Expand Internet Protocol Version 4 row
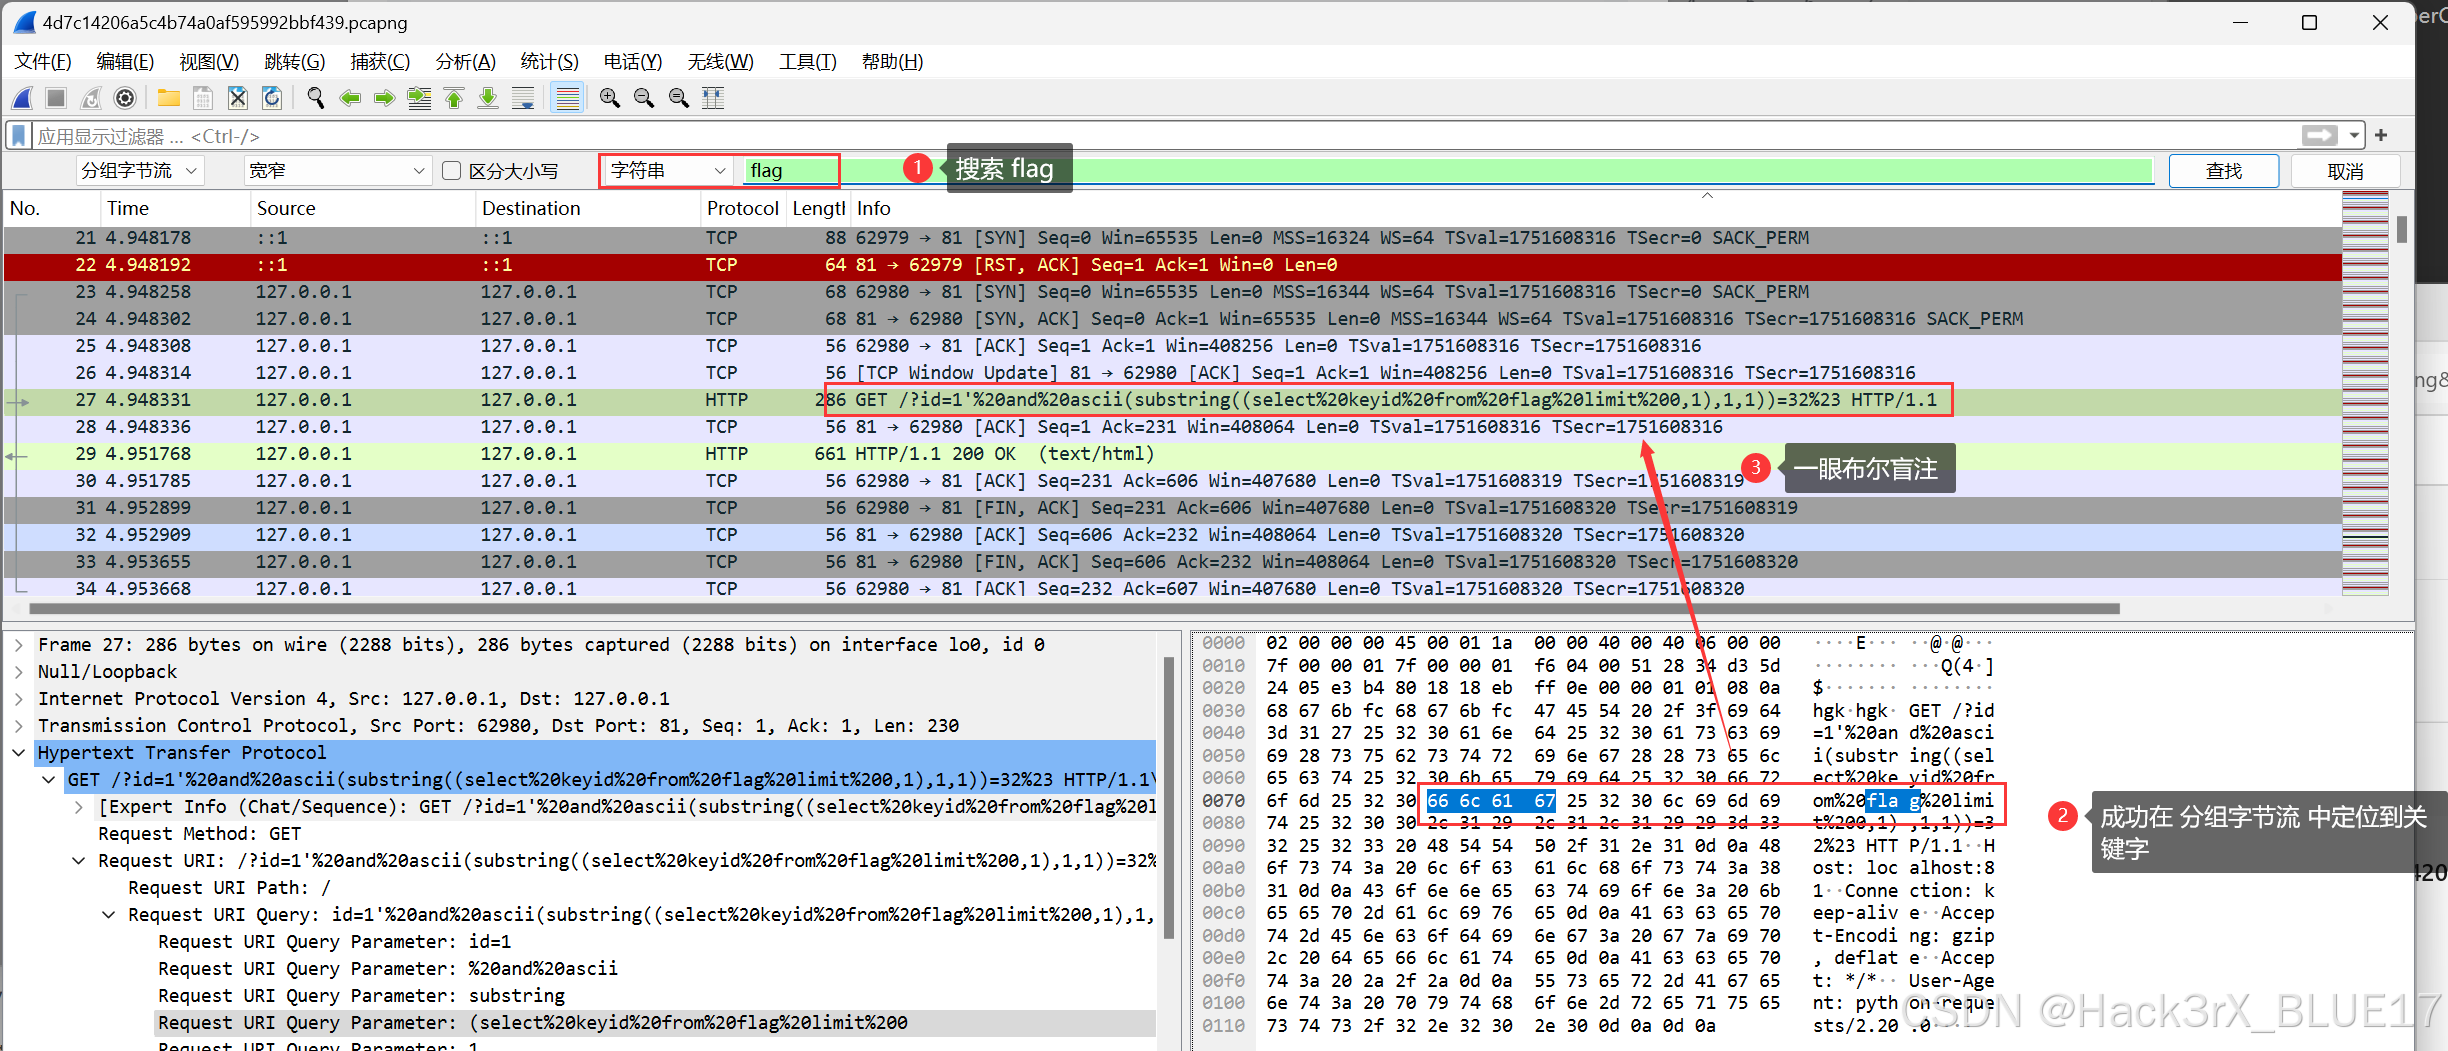This screenshot has height=1051, width=2448. coord(19,699)
